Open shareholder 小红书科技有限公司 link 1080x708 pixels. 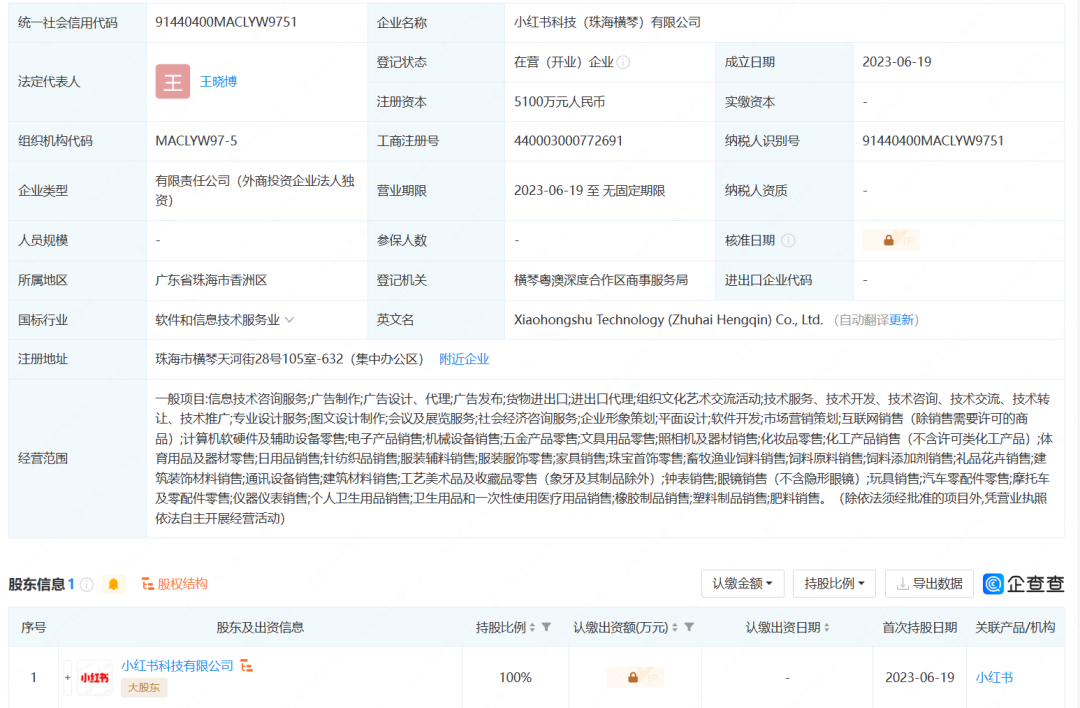(x=177, y=666)
